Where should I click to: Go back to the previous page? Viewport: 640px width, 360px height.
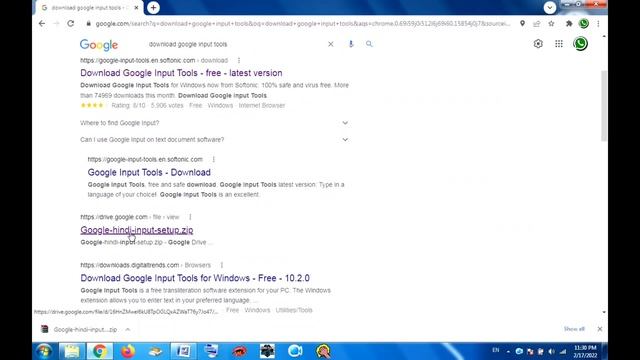click(42, 24)
